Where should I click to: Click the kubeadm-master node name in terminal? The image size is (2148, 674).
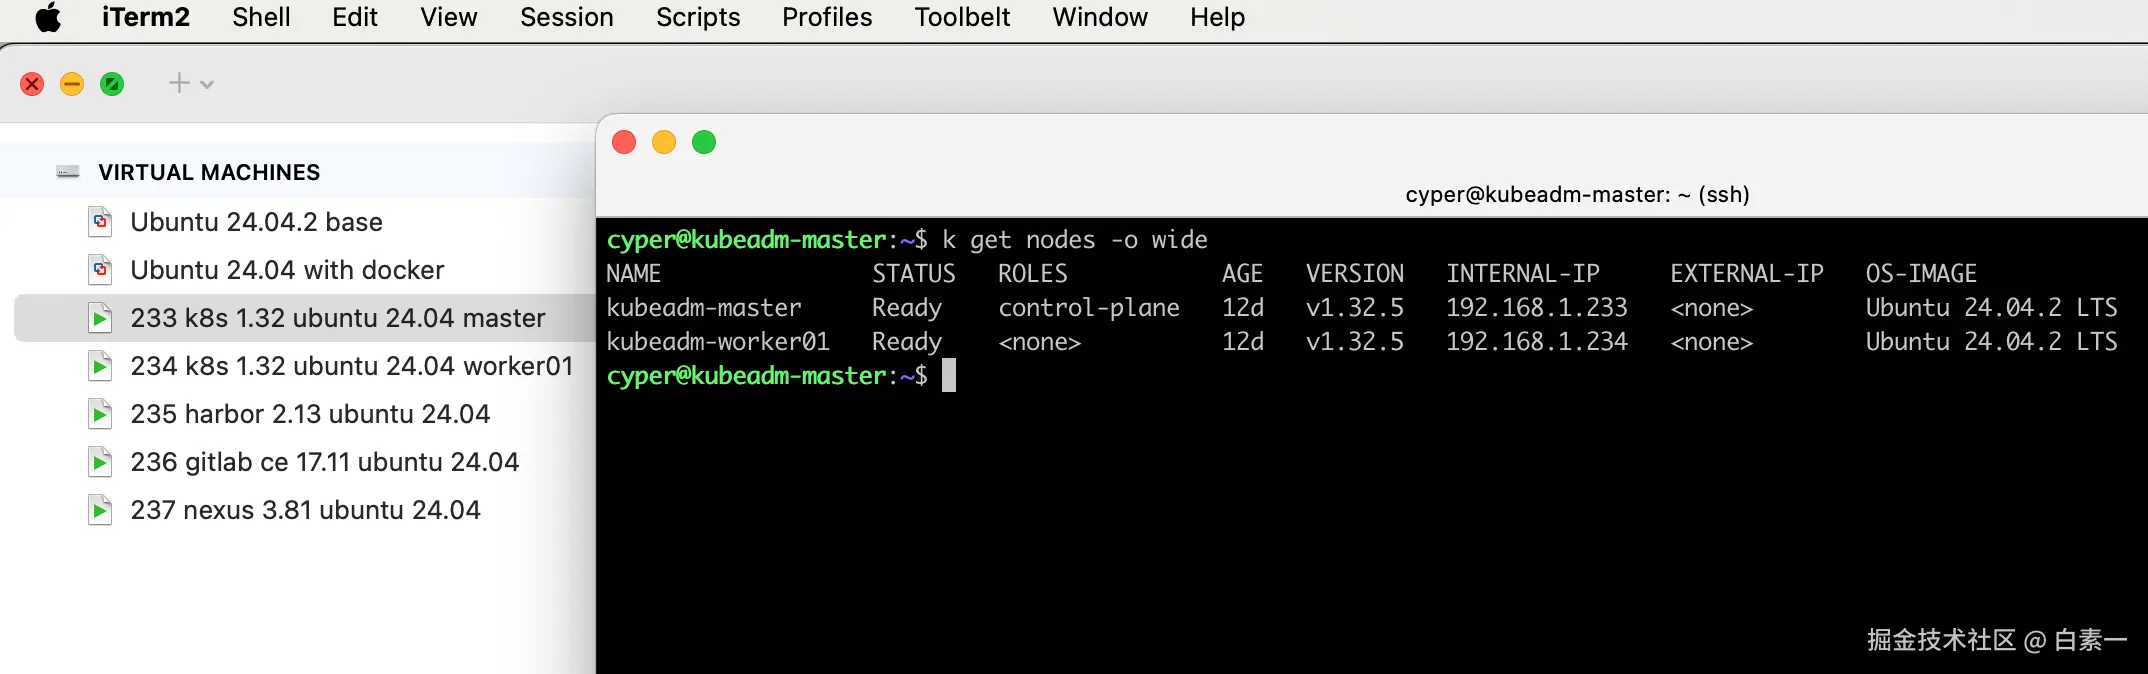pyautogui.click(x=704, y=308)
